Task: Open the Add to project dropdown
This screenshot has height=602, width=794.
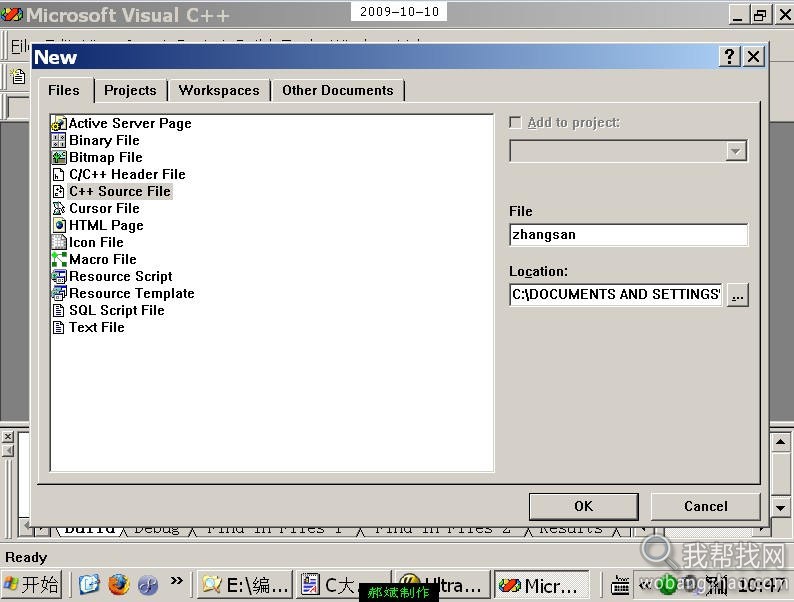Action: (x=736, y=151)
